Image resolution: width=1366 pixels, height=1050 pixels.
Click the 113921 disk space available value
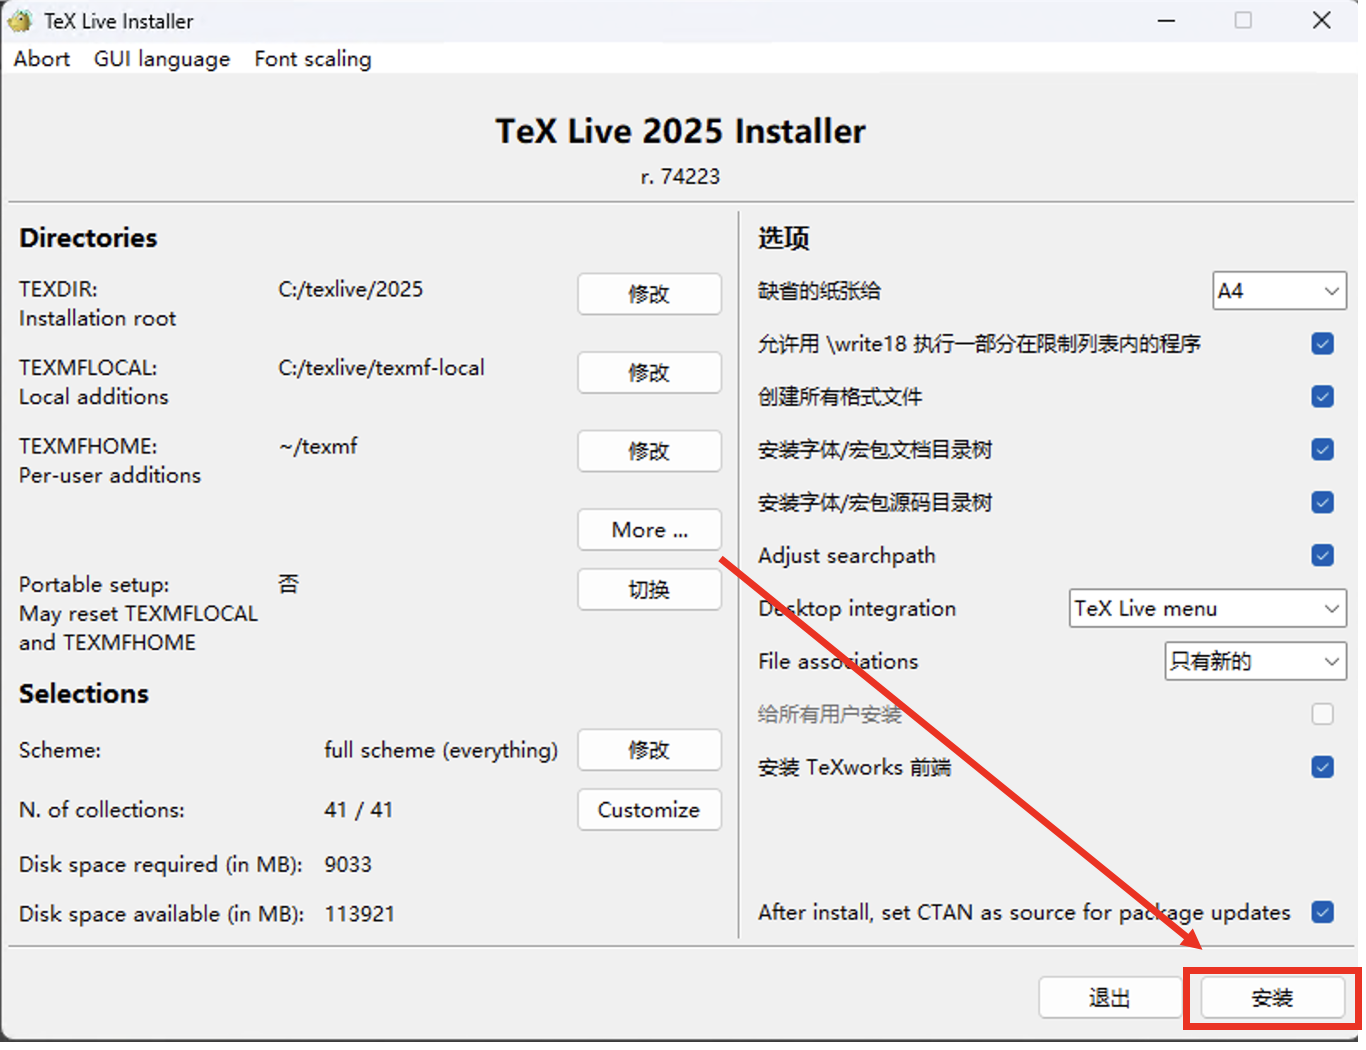(x=360, y=914)
